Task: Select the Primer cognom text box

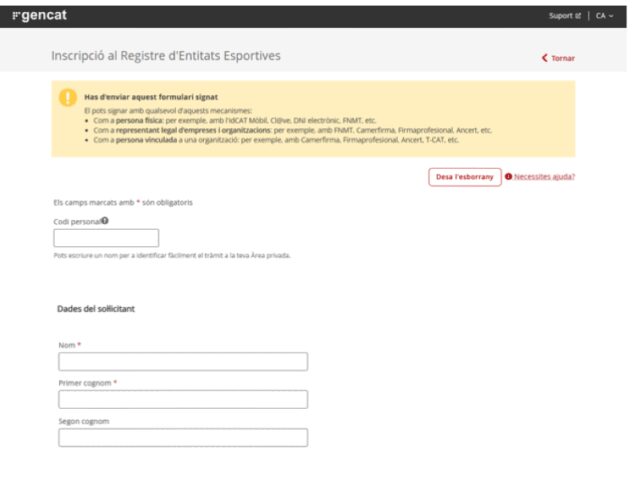Action: [x=183, y=400]
